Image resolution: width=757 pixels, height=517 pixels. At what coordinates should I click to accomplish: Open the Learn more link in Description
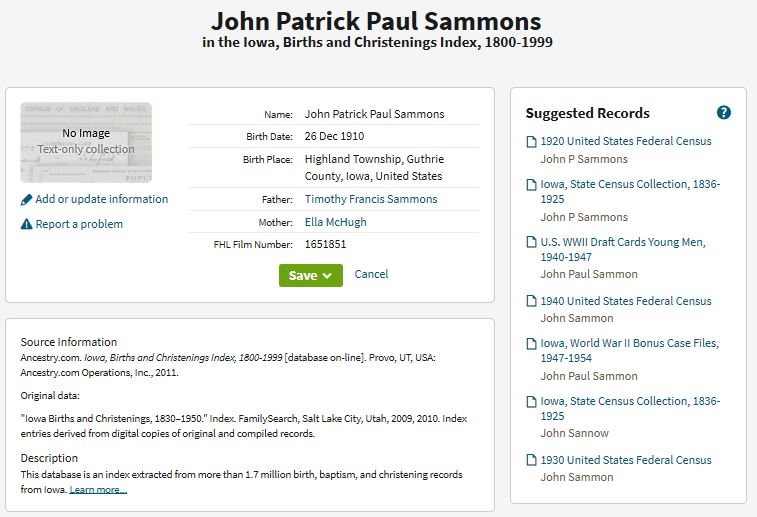point(98,489)
